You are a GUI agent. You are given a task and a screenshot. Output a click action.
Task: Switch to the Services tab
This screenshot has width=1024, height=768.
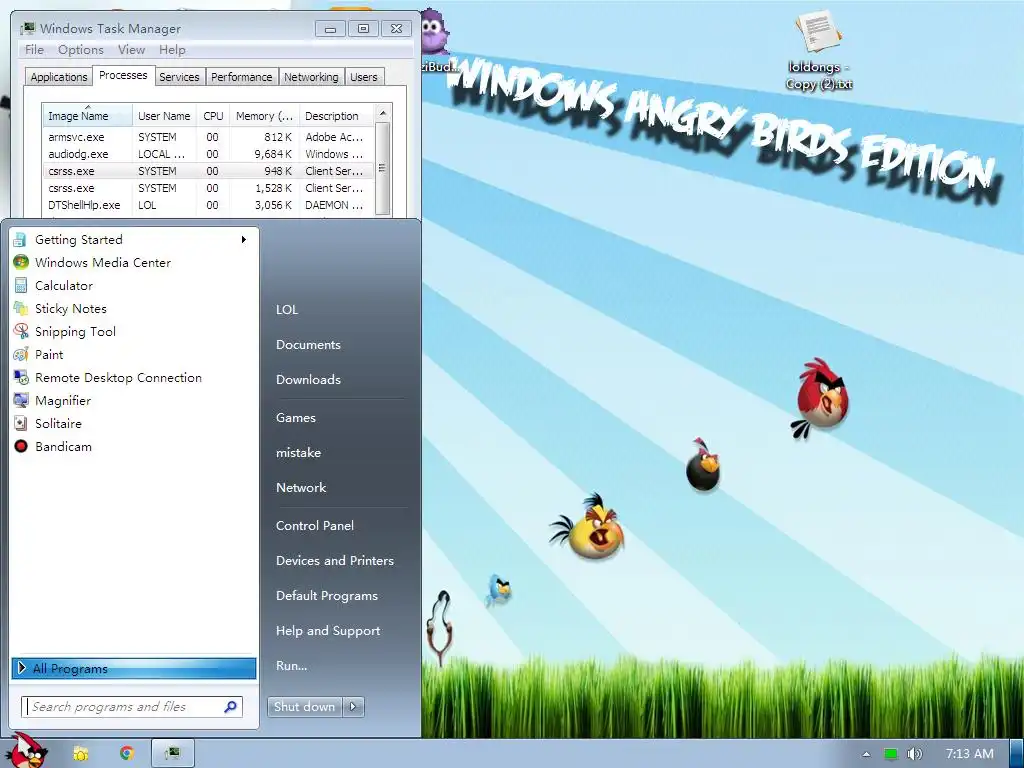click(179, 77)
